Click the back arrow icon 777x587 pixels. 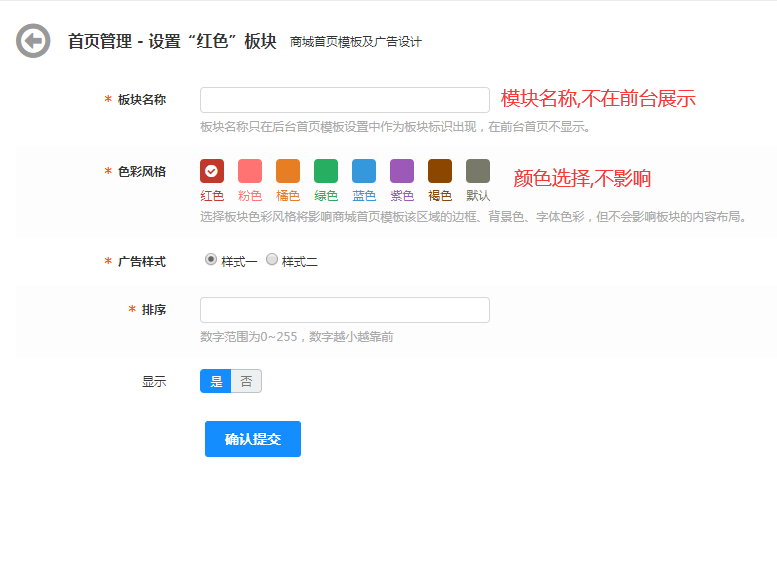point(33,41)
